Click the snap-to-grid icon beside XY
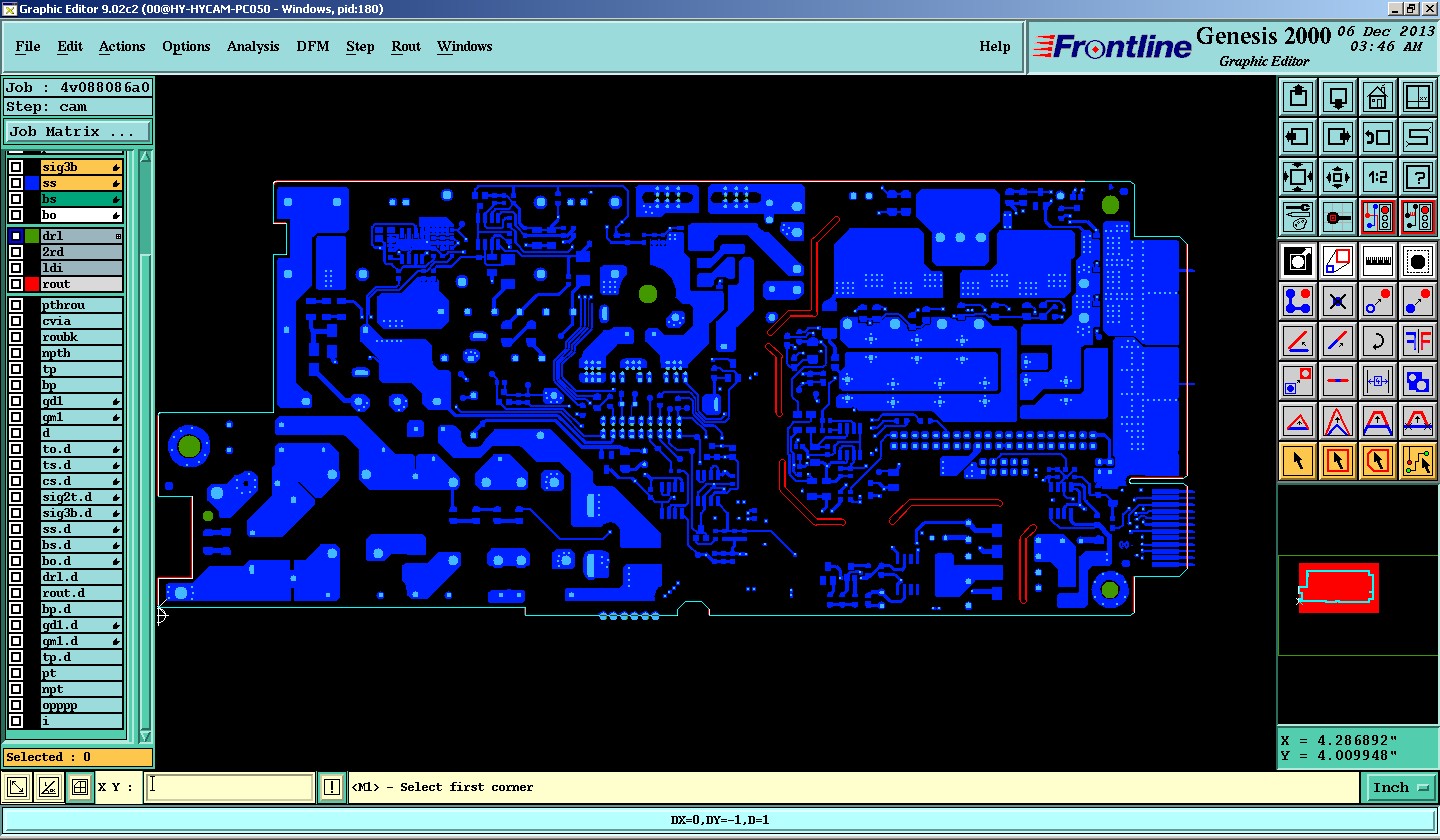1440x840 pixels. coord(80,787)
